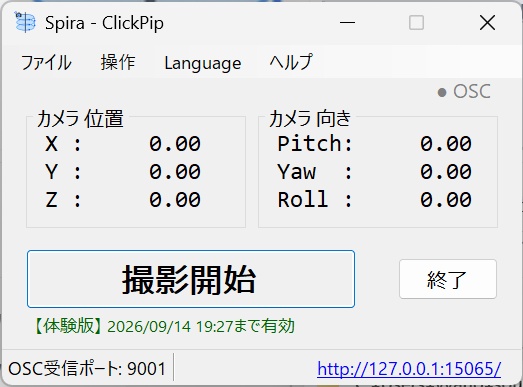This screenshot has width=523, height=387.
Task: Open the ヘルプ menu
Action: coord(291,63)
